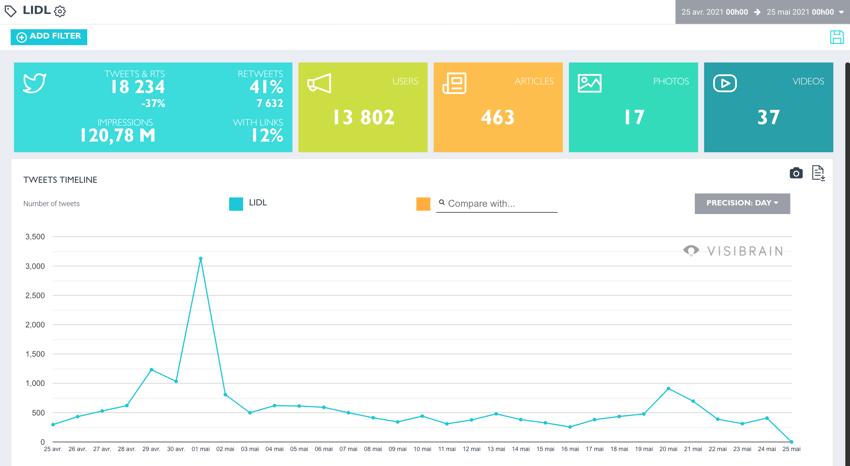Screen dimensions: 850x466
Task: Click the 3,500 y-axis label
Action: [35, 237]
